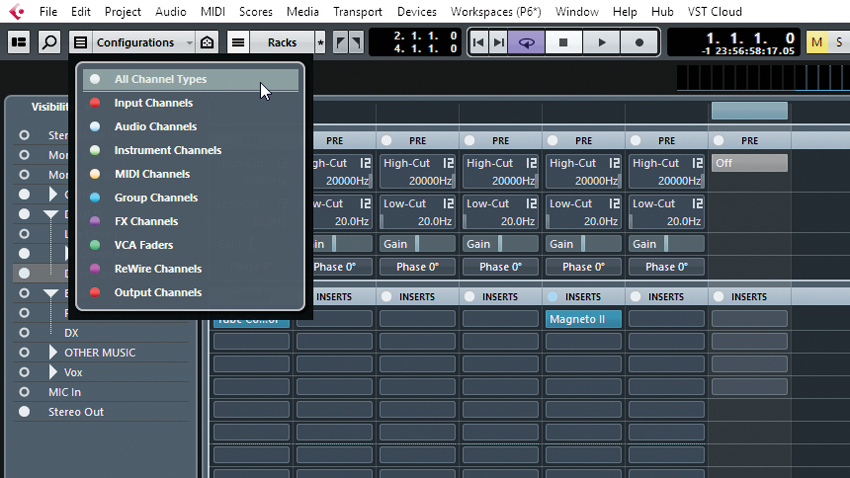The height and width of the screenshot is (478, 850).
Task: Toggle the cycle loop button
Action: click(526, 42)
